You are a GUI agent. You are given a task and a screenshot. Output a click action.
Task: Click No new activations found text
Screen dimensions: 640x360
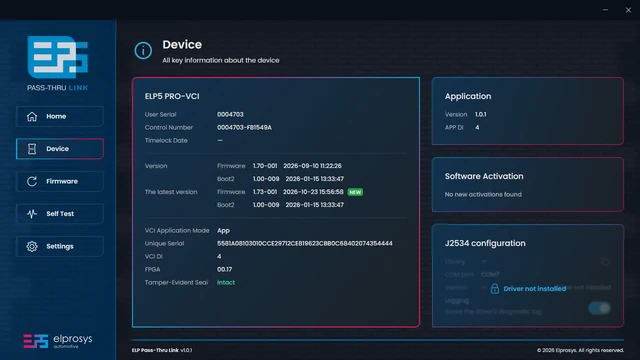(483, 194)
